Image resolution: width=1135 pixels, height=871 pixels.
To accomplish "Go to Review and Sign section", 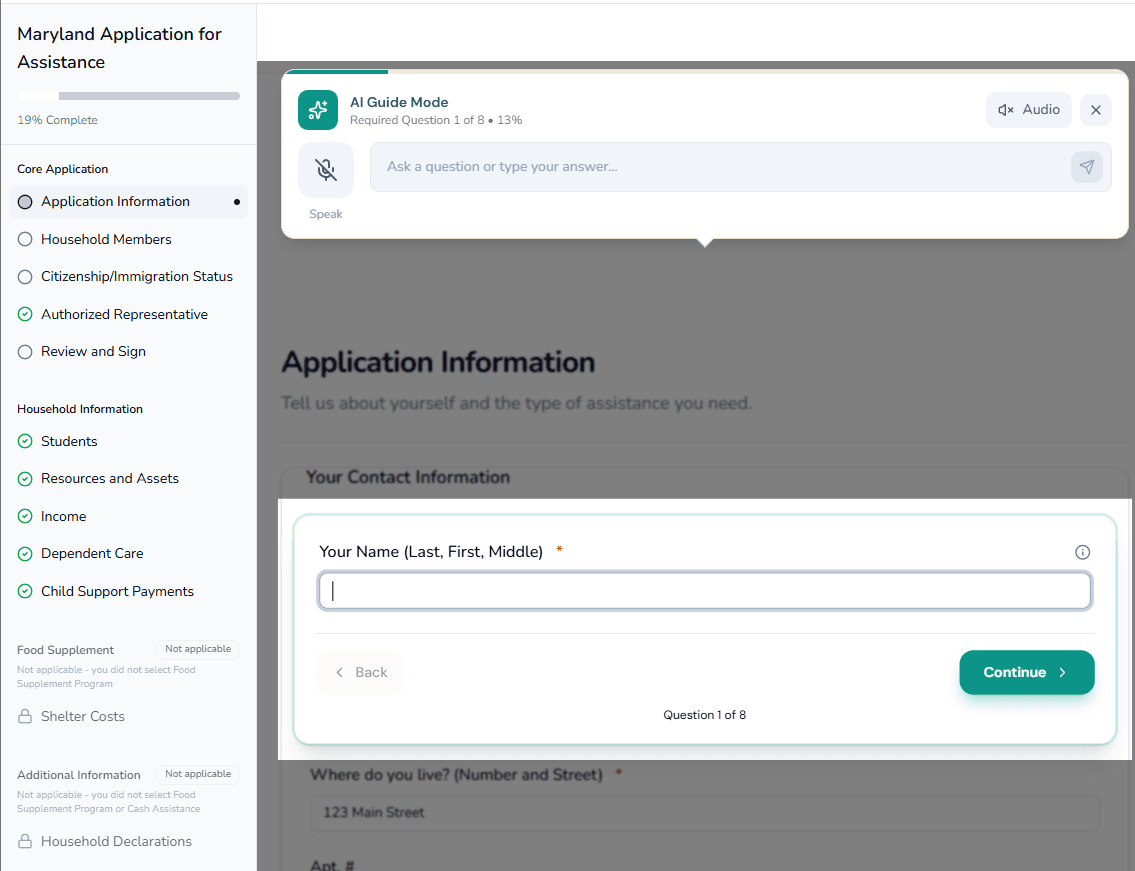I will coord(93,352).
